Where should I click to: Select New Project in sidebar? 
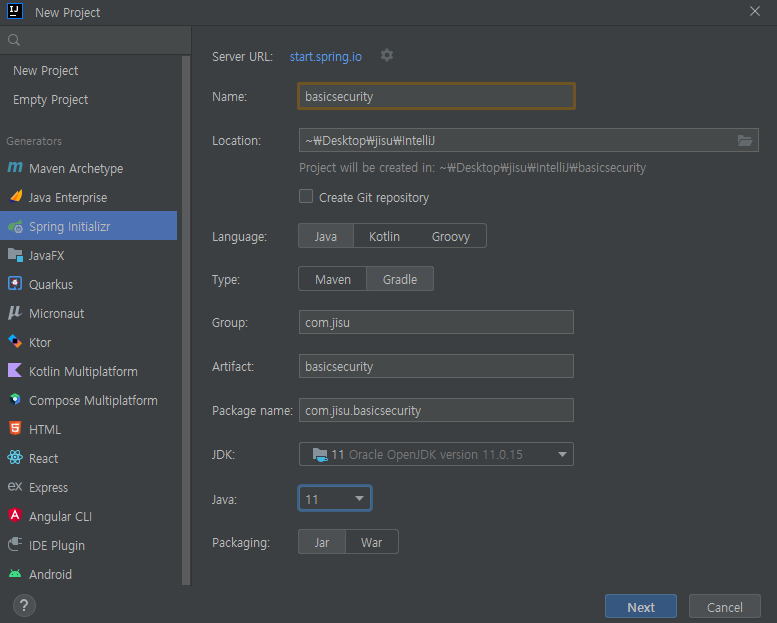46,70
